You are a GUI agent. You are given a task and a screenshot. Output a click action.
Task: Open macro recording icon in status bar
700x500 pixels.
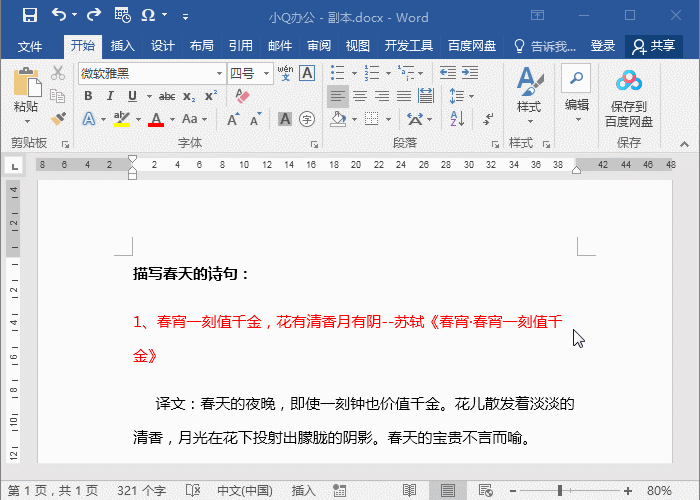click(339, 491)
